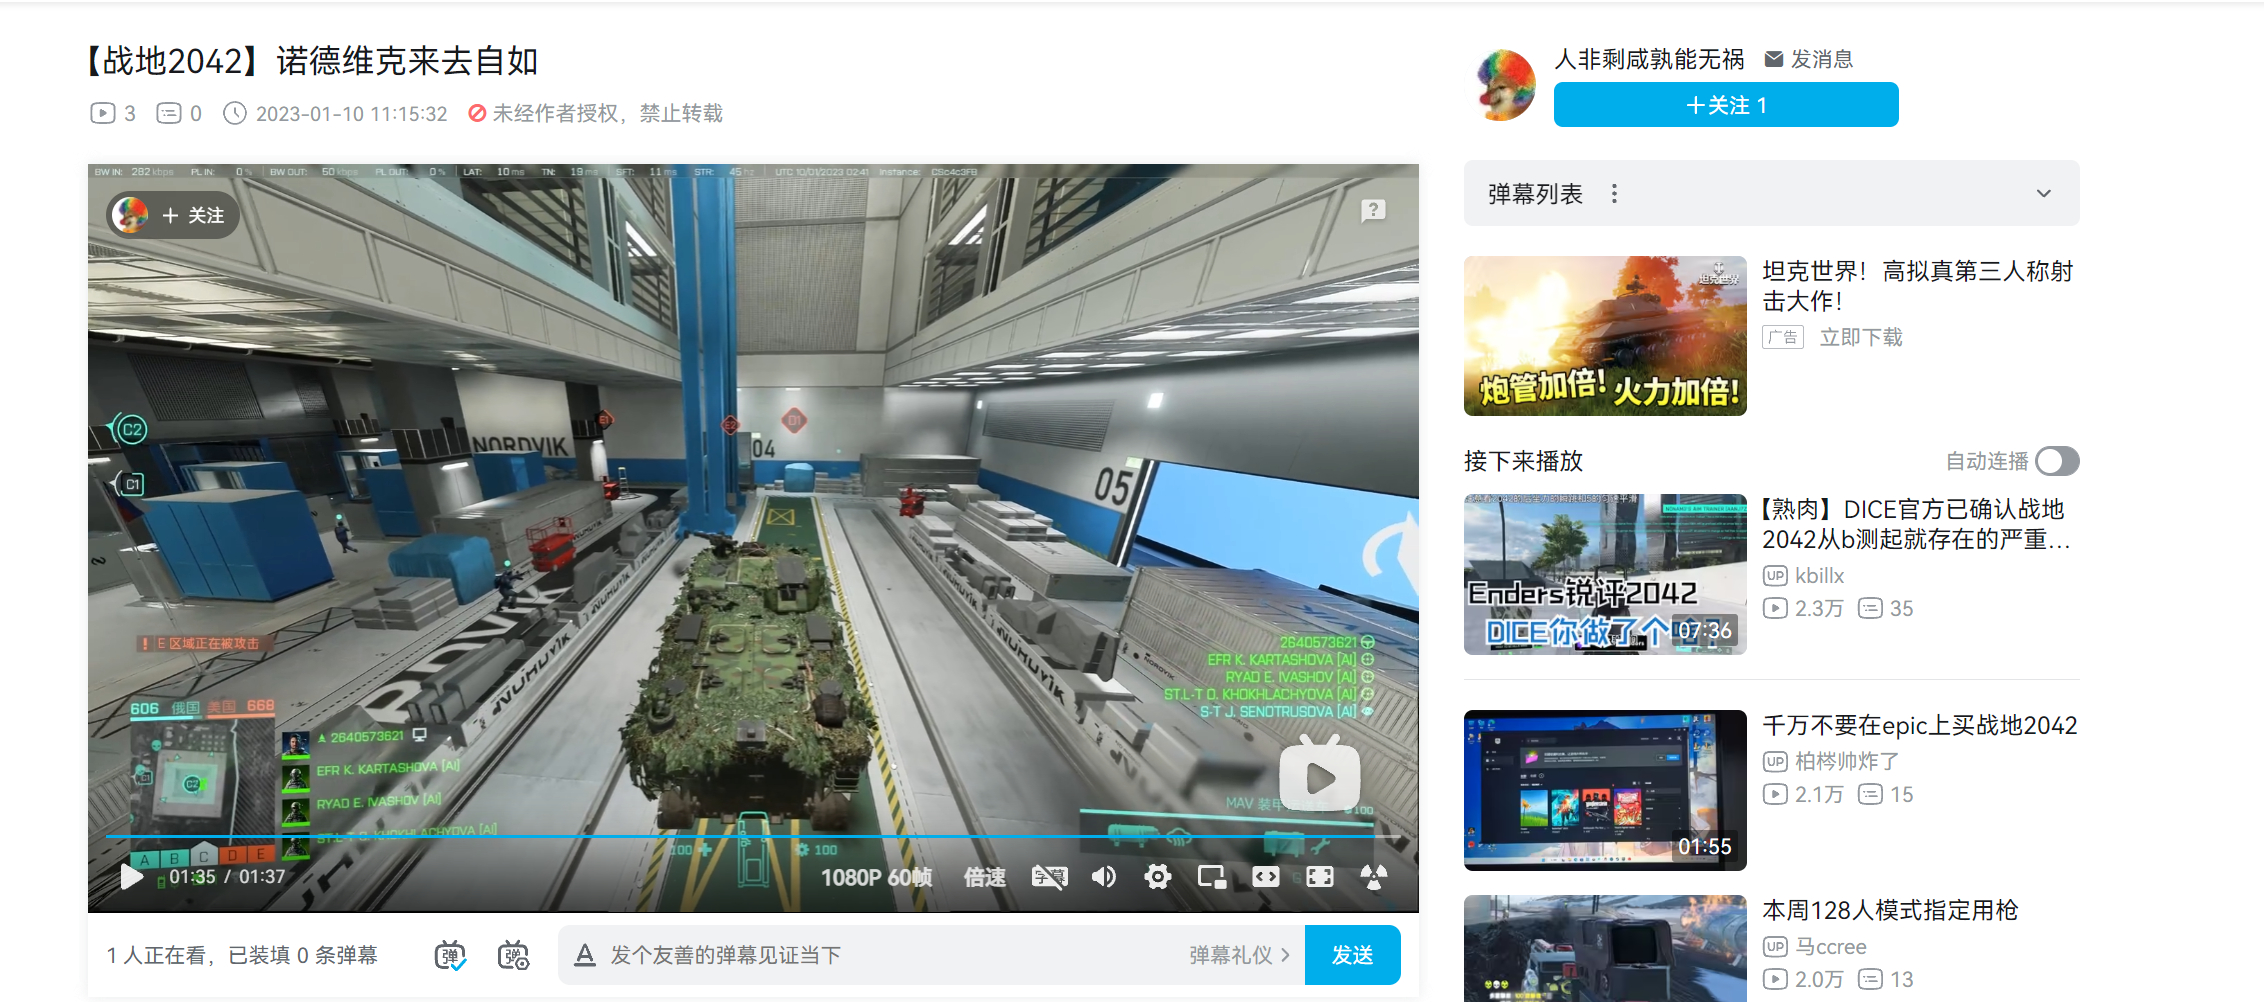
Task: Open 弹幕礼仪 etiquette link
Action: pos(1240,955)
